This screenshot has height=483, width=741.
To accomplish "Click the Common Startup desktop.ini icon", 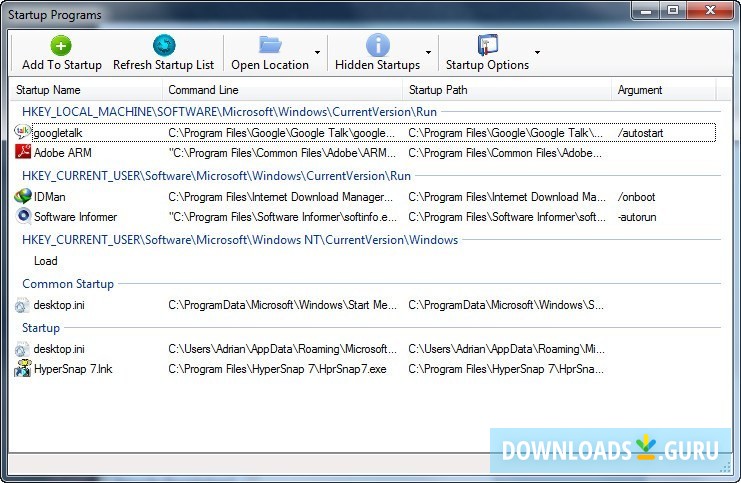I will [22, 305].
